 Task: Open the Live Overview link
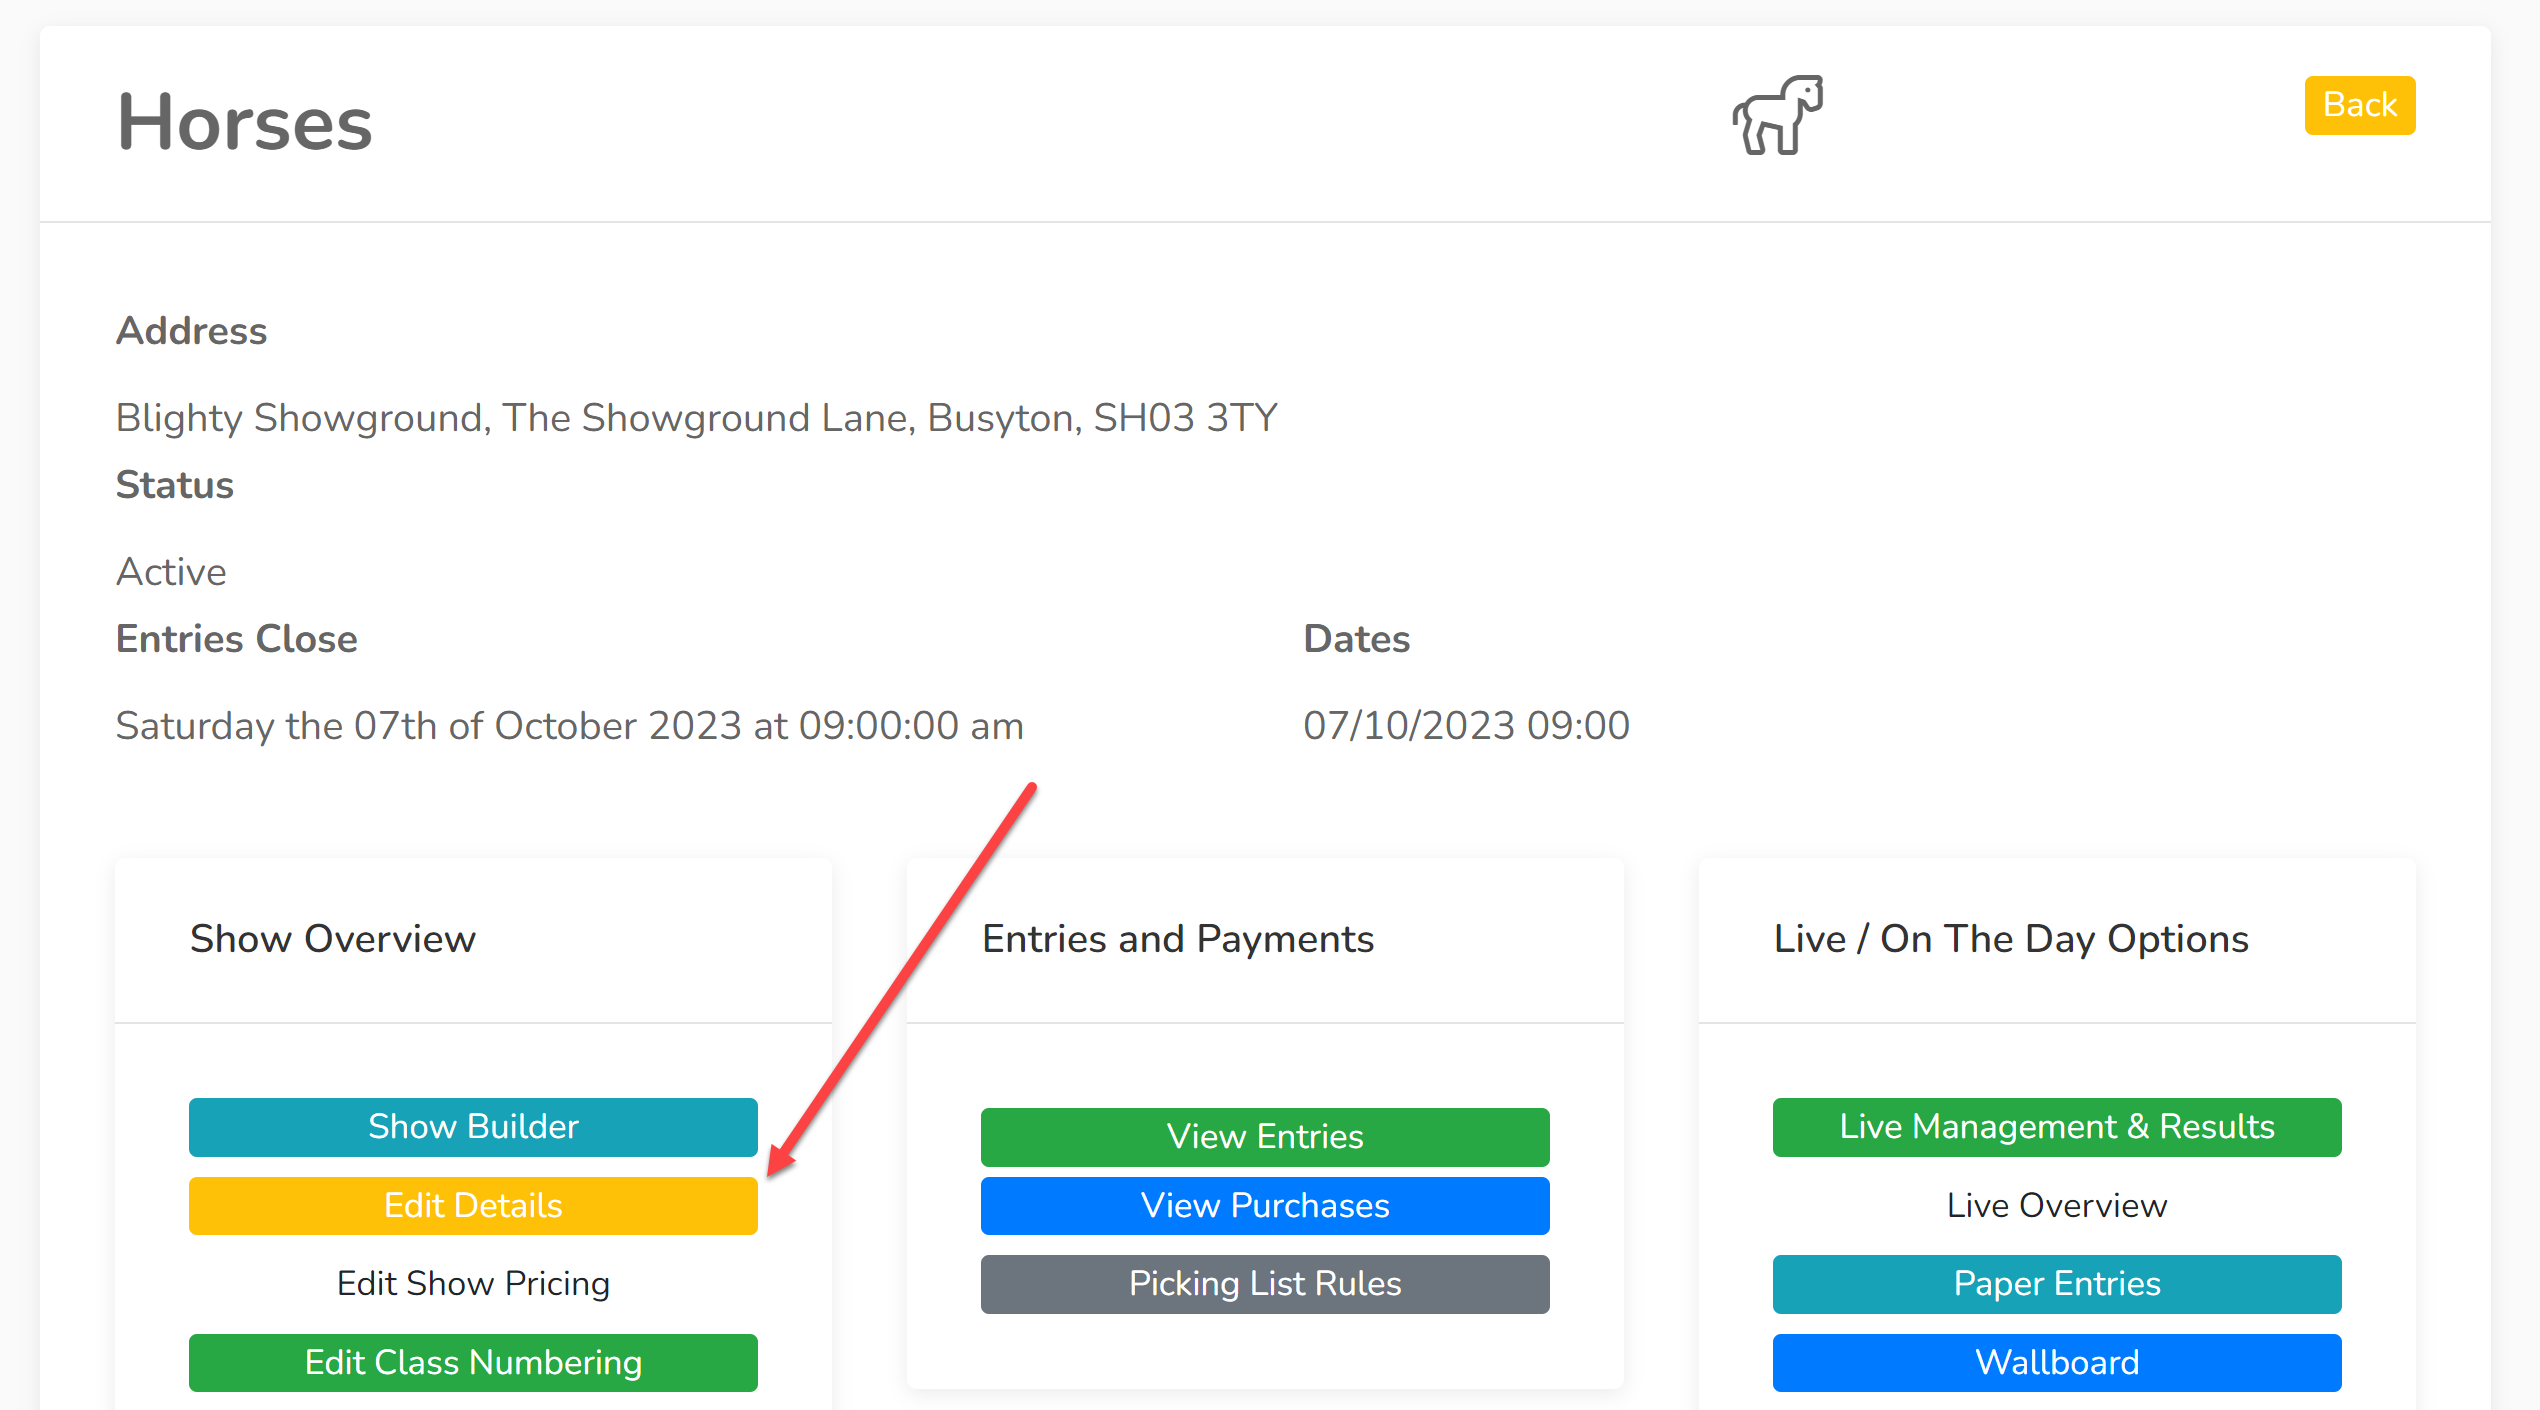click(2057, 1206)
